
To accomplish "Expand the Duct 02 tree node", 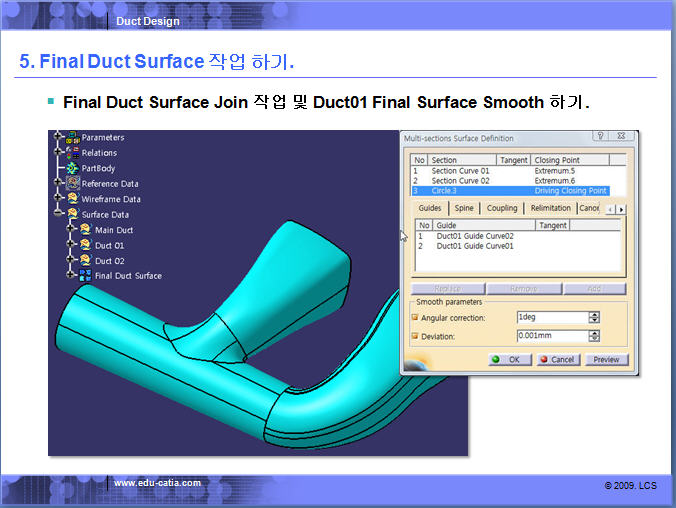I will [x=71, y=260].
